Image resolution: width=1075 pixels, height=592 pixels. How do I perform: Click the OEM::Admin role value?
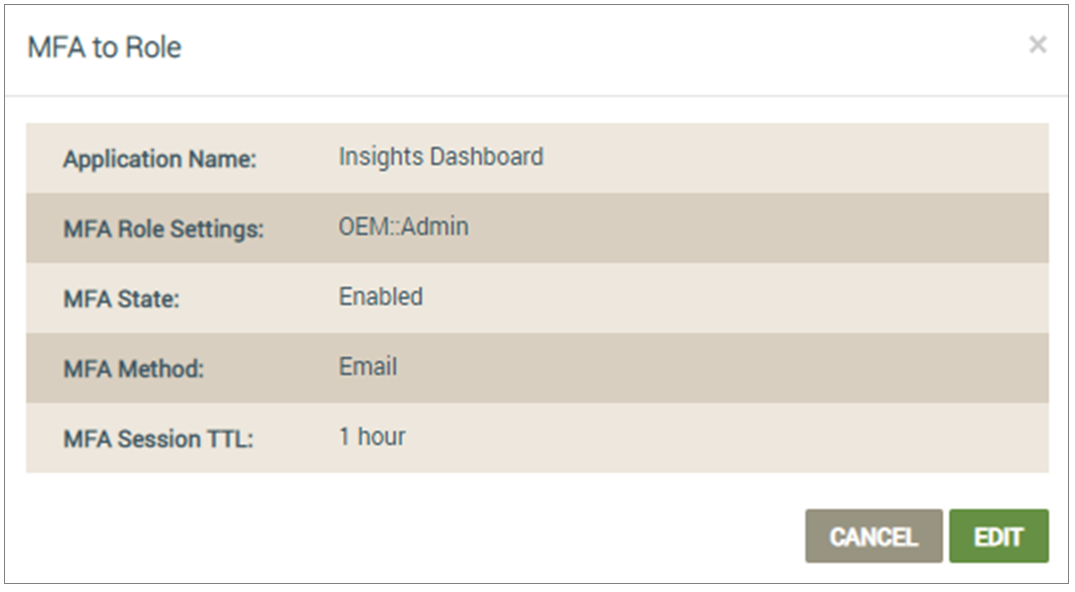click(x=403, y=226)
